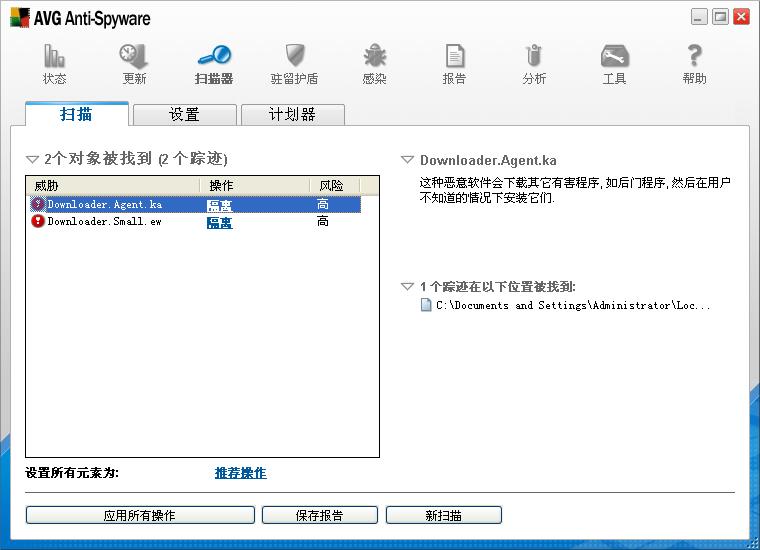Collapse the 1个踪迹在以下位置被找到 section triangle
Image resolution: width=760 pixels, height=550 pixels.
pyautogui.click(x=407, y=286)
